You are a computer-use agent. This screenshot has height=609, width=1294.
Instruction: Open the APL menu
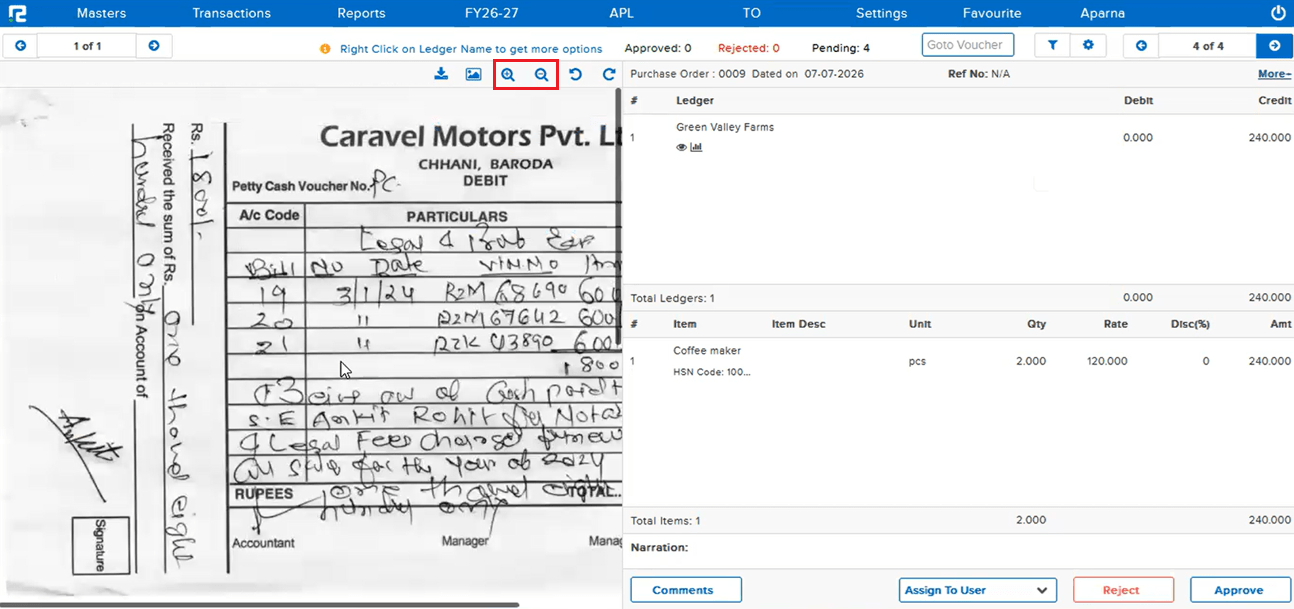pyautogui.click(x=621, y=13)
